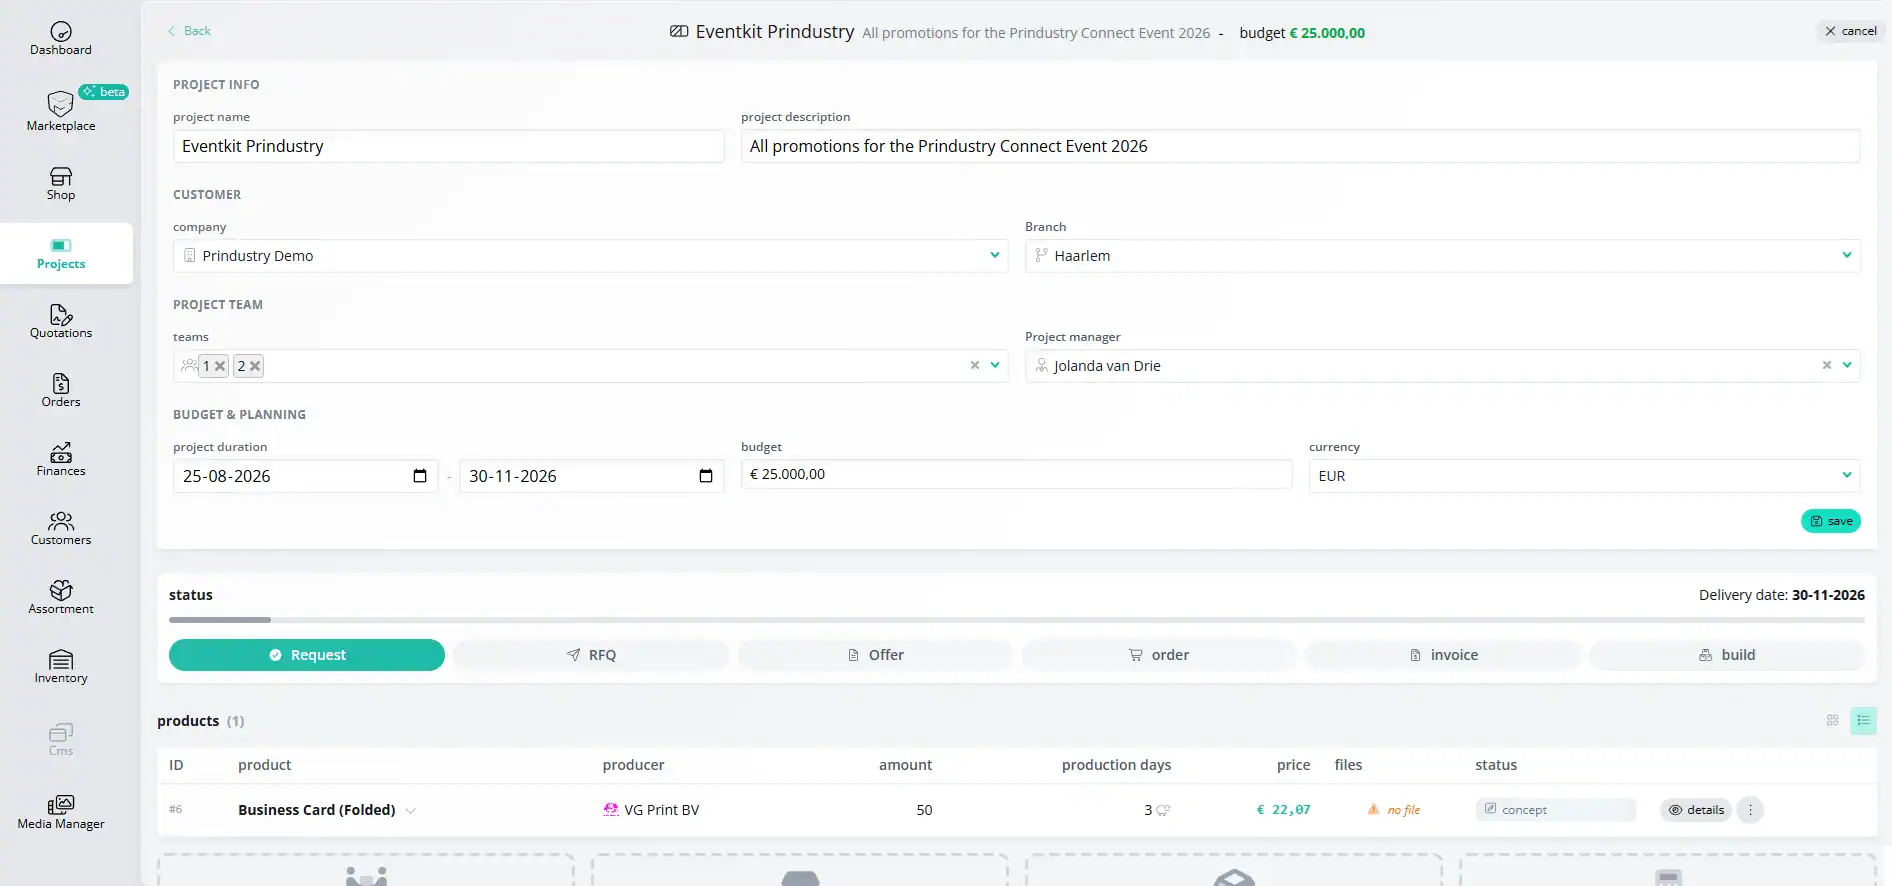Open concept status dropdown for Business Card

pyautogui.click(x=1555, y=810)
